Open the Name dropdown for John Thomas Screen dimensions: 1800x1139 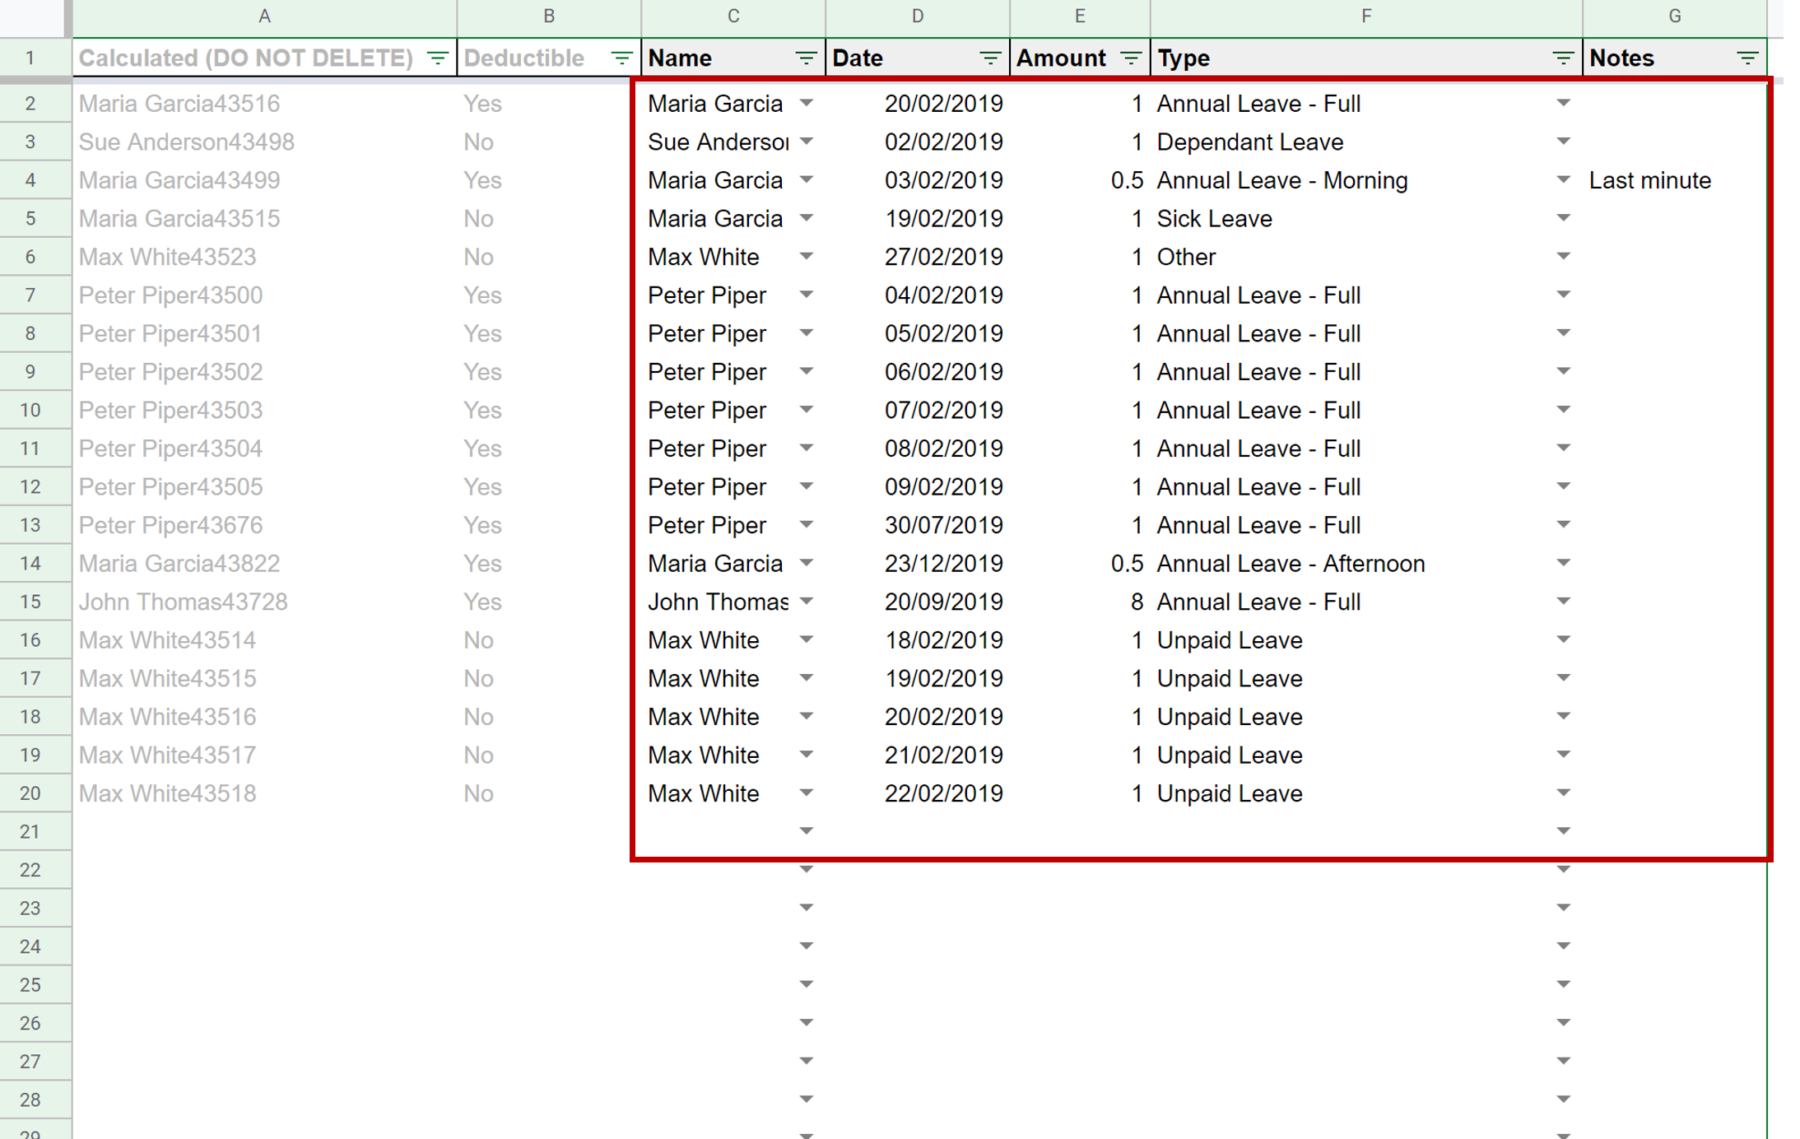tap(806, 601)
